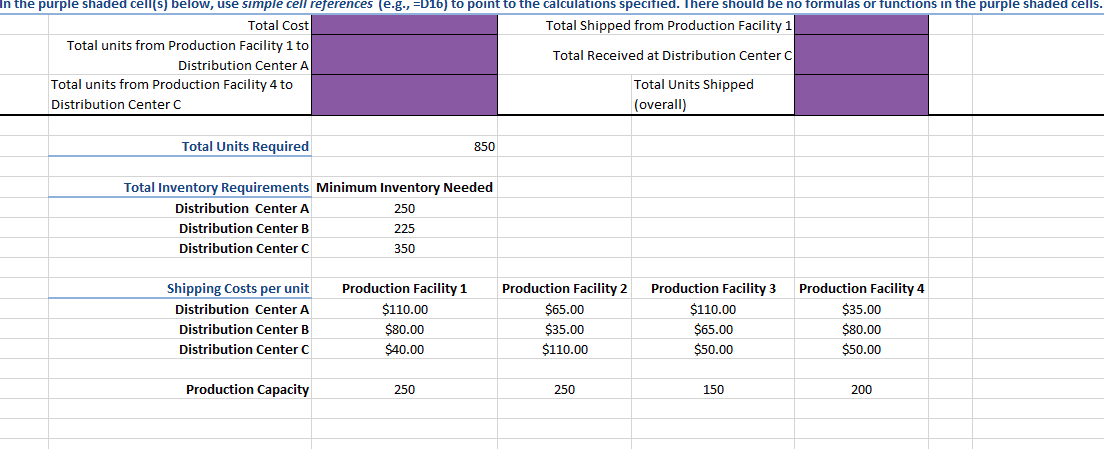The height and width of the screenshot is (449, 1104).
Task: Select purple Total Units Shipped (overall) cell
Action: point(861,94)
